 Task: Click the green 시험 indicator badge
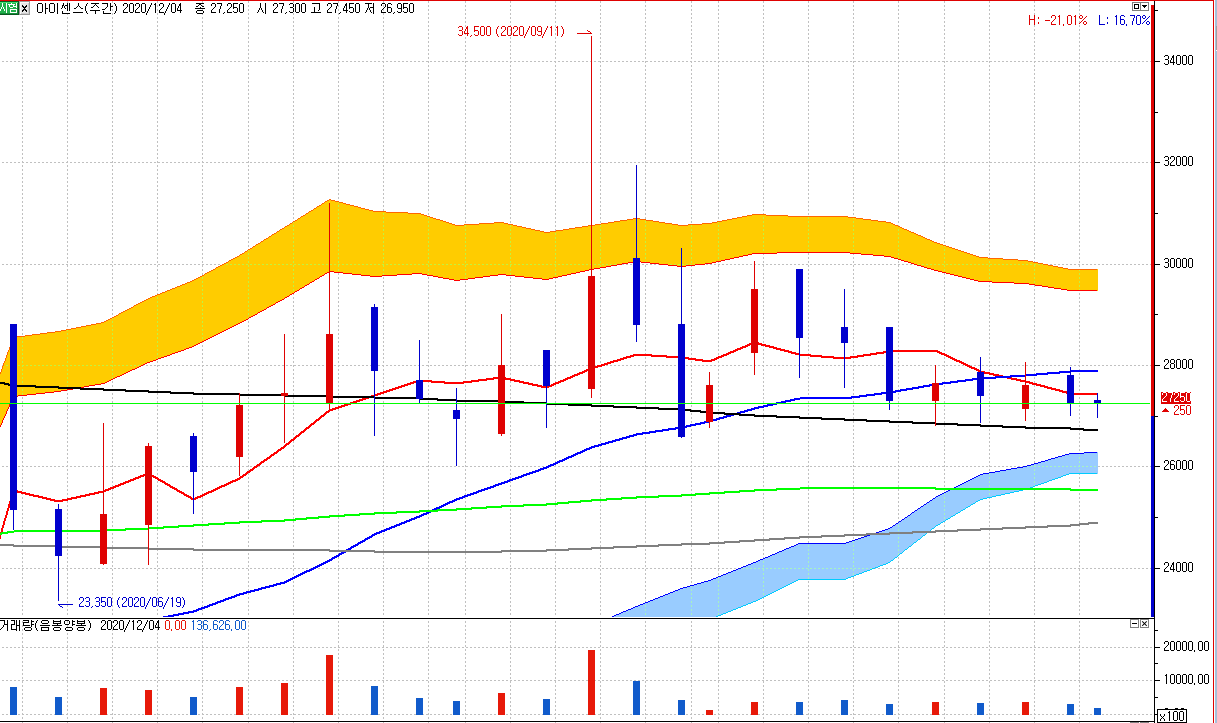(9, 7)
